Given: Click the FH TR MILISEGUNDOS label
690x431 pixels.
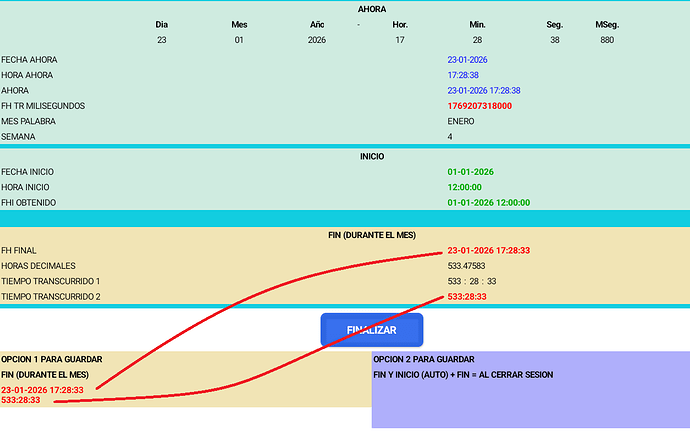Looking at the screenshot, I should click(x=43, y=106).
